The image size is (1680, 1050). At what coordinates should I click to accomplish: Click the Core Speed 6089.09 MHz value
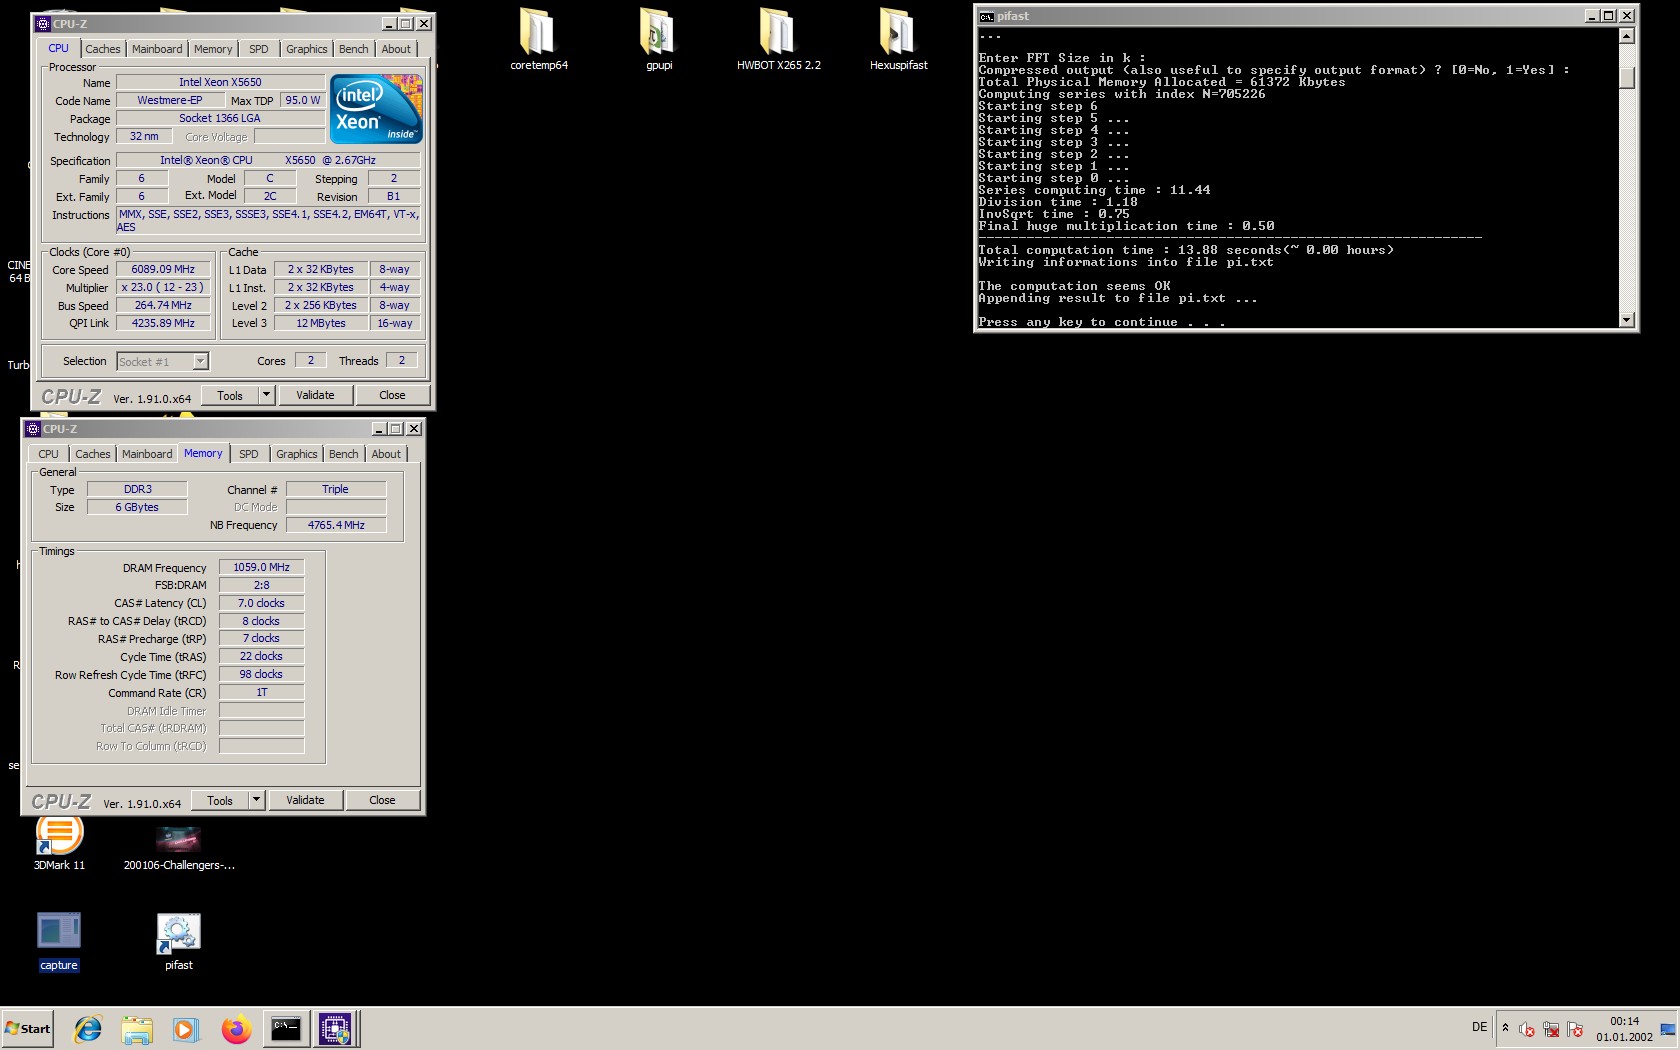163,269
